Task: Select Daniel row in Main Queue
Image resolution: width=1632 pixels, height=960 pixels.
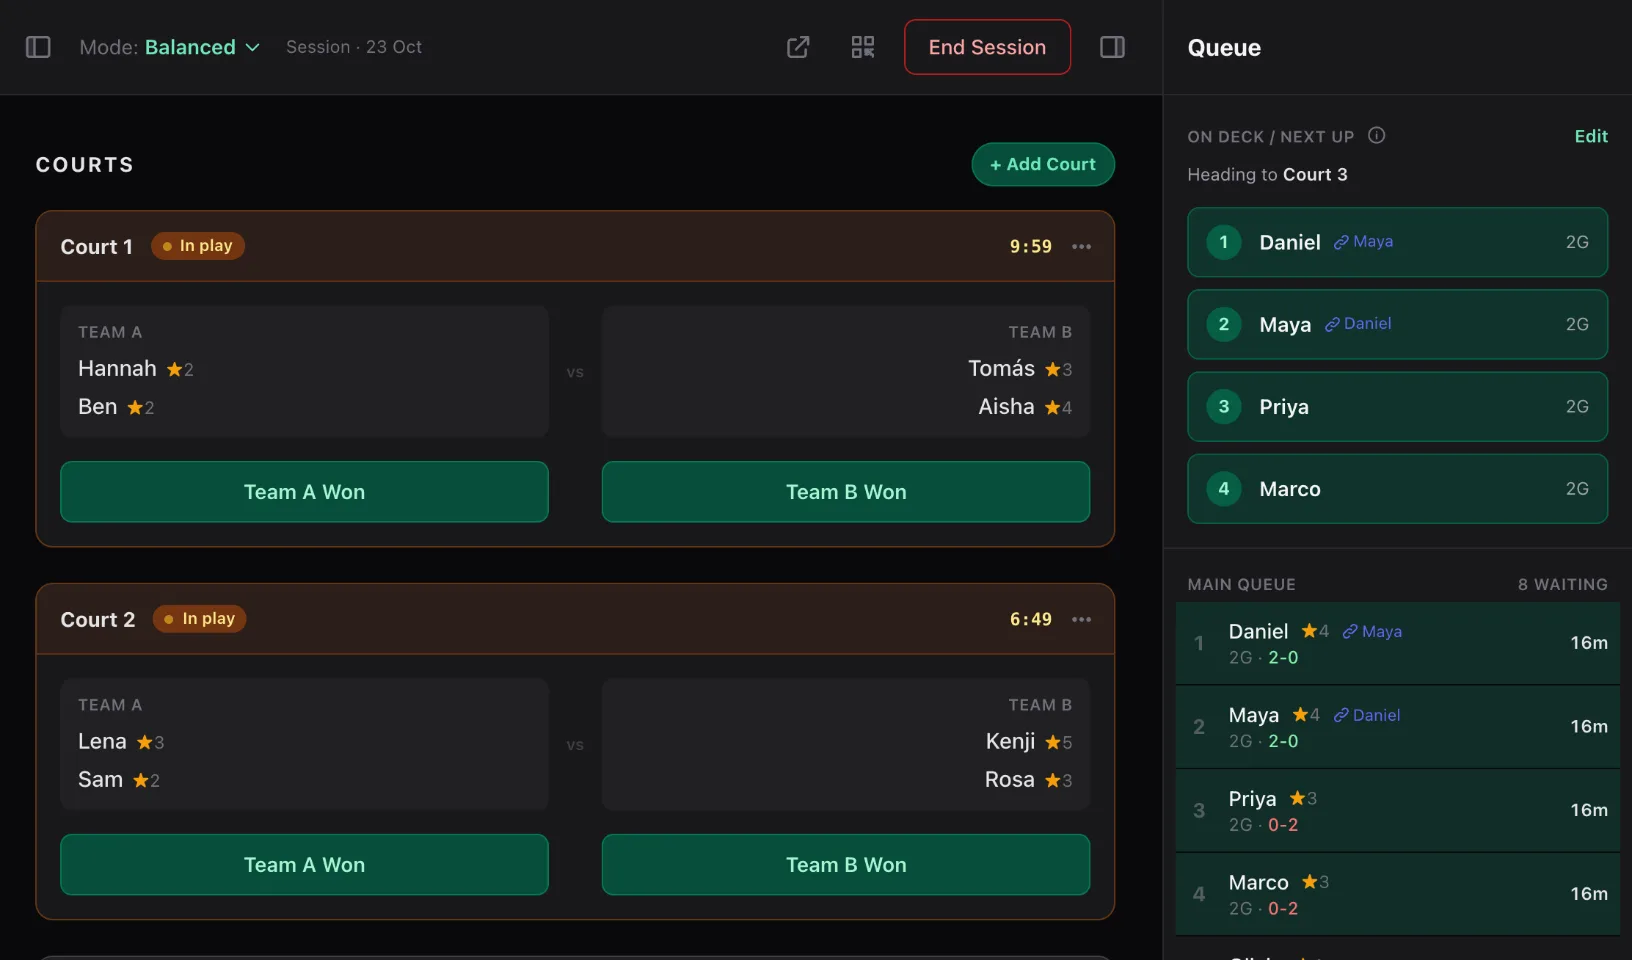Action: [1397, 643]
